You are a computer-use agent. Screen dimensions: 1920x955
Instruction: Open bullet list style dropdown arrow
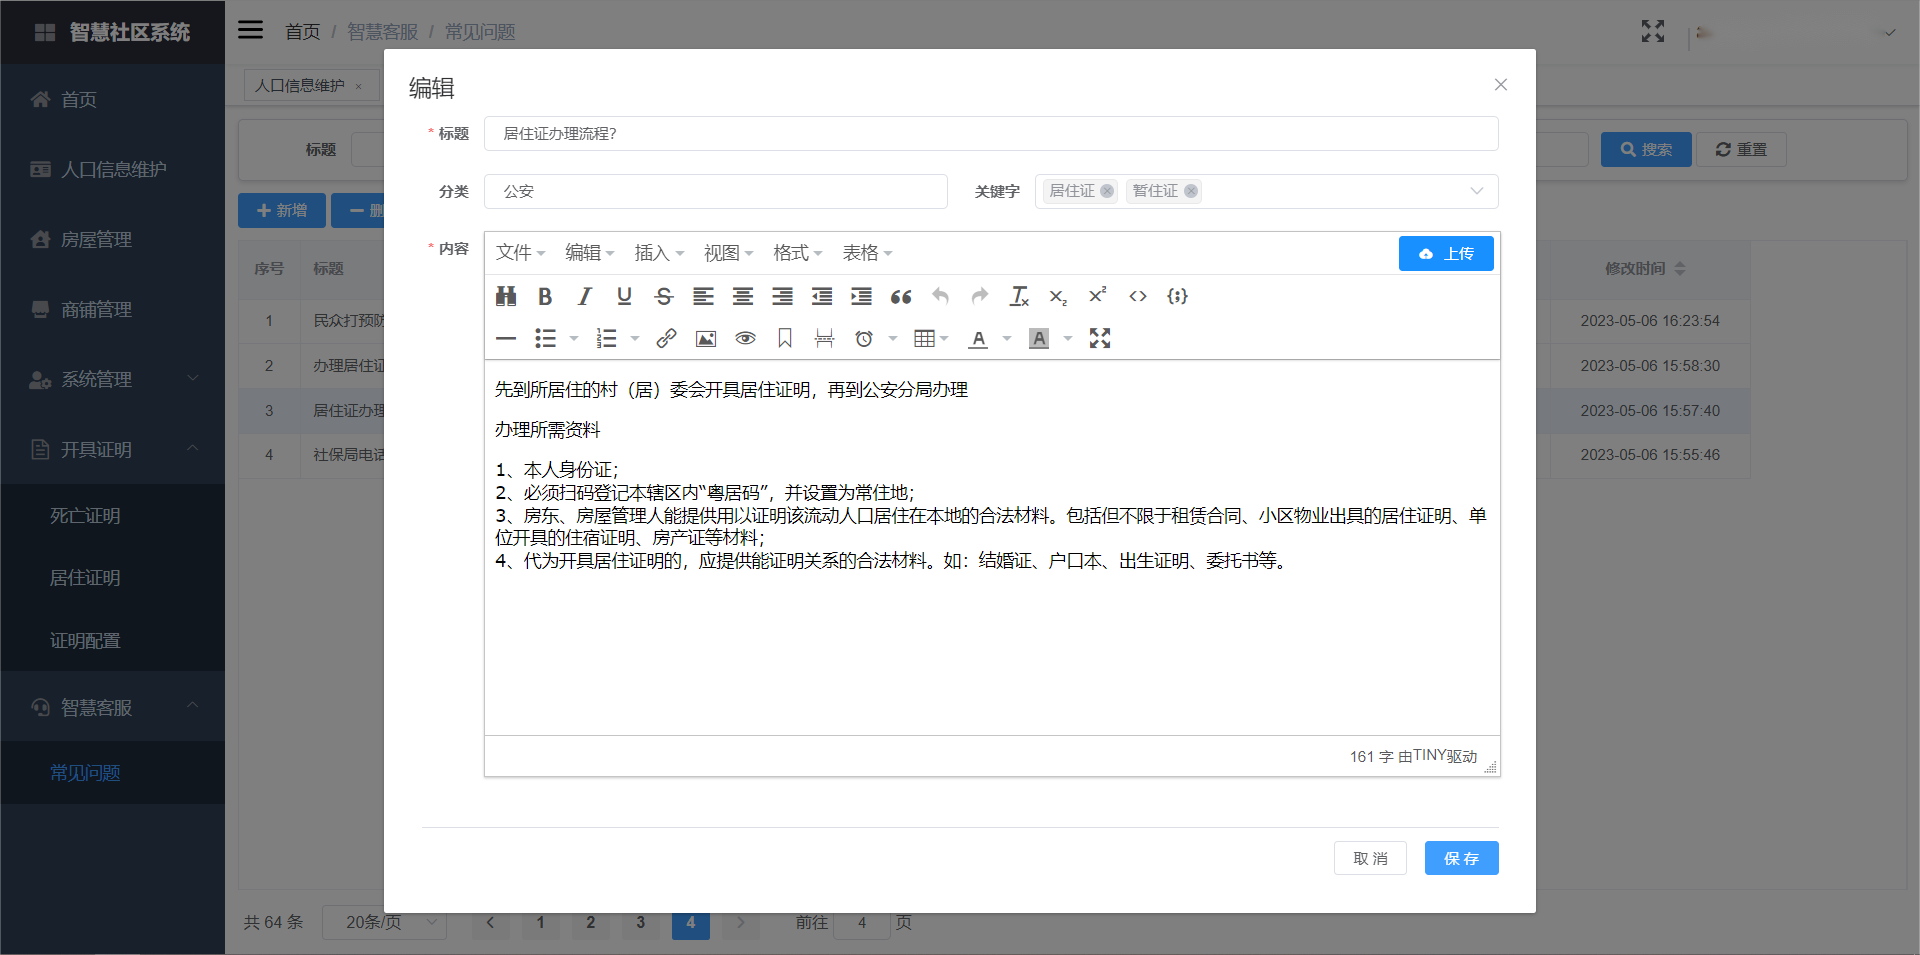[x=574, y=339]
